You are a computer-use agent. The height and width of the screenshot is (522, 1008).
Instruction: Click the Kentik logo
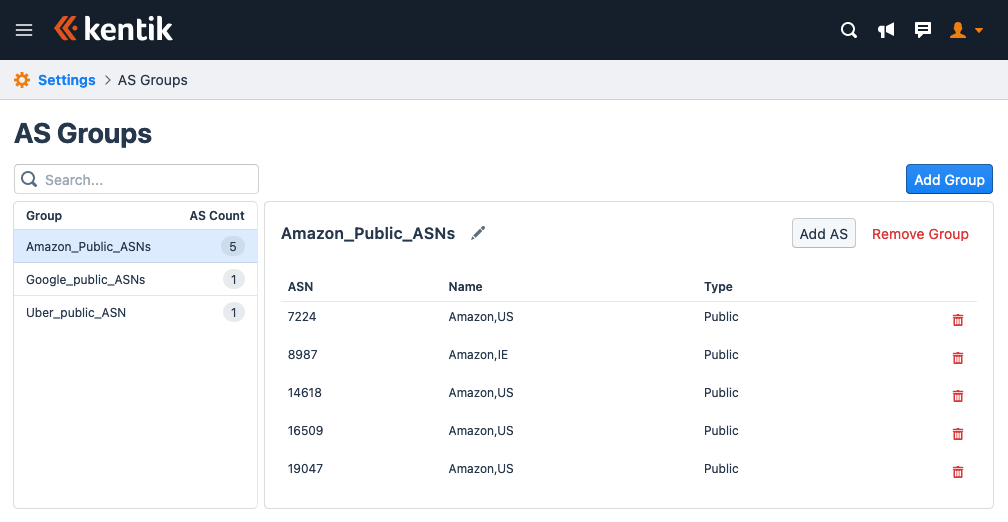(x=114, y=29)
